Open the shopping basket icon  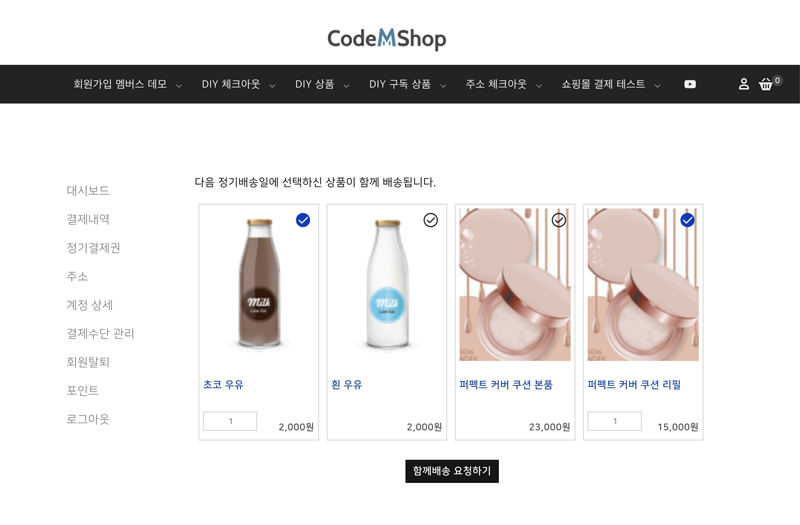[765, 84]
